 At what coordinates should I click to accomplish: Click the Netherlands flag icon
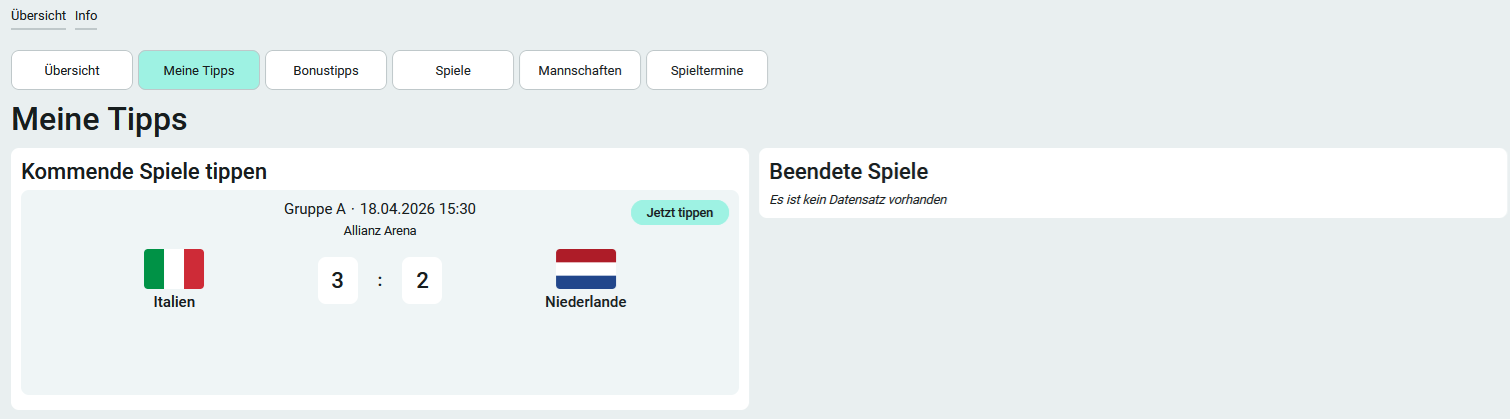click(x=586, y=269)
